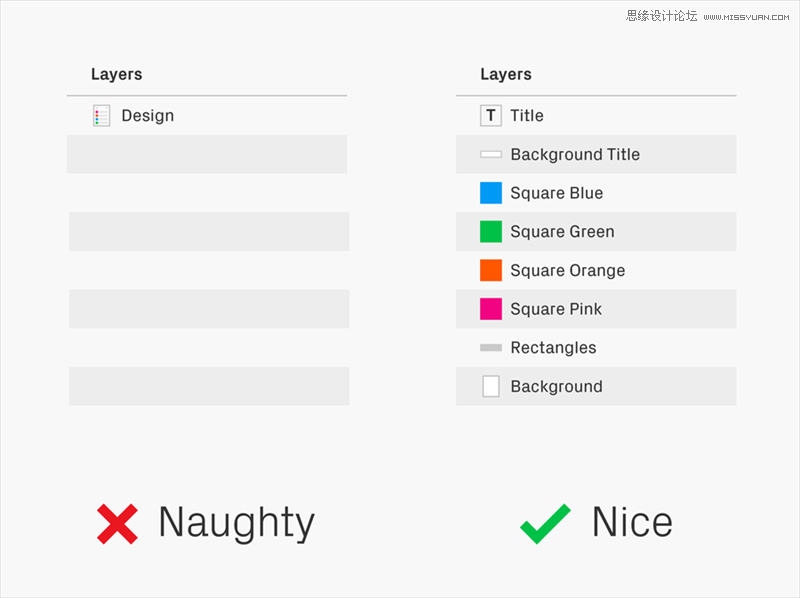This screenshot has height=598, width=800.
Task: Select the blue Square Blue swatch
Action: (491, 193)
